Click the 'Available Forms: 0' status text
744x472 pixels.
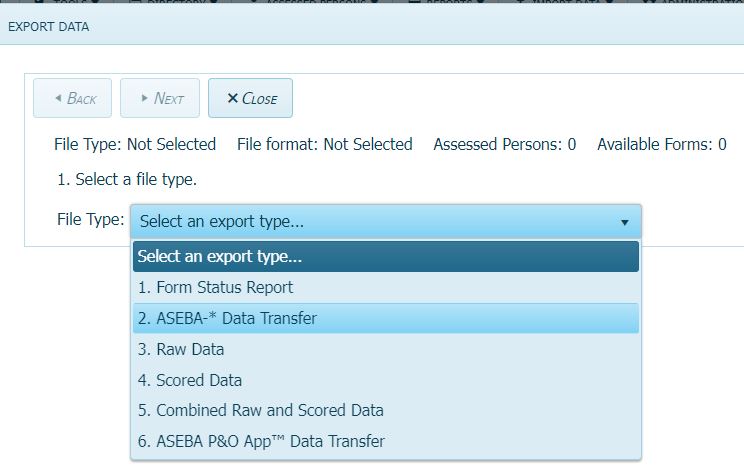coord(661,144)
